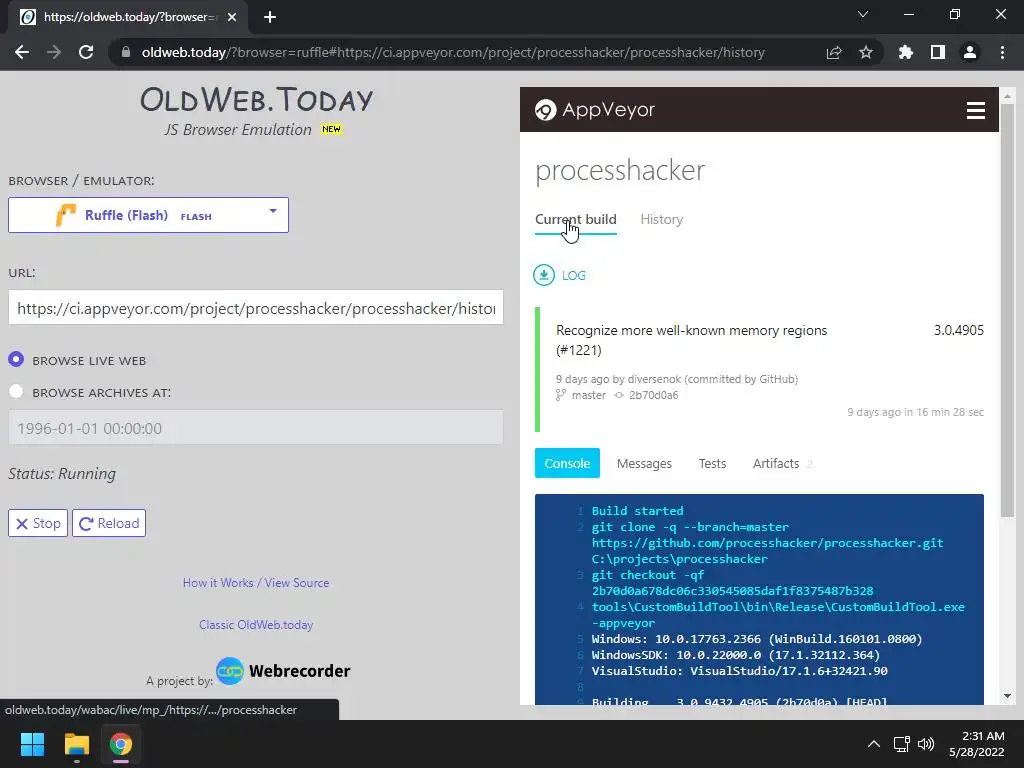Click the AppVeyor logo icon
1024x768 pixels.
[x=545, y=110]
